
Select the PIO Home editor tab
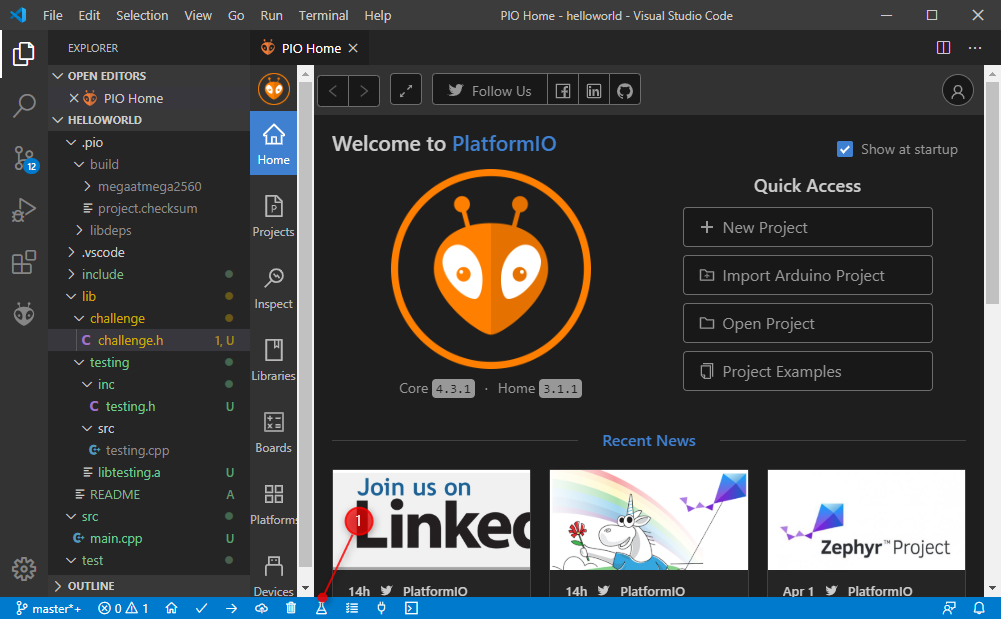[x=310, y=48]
